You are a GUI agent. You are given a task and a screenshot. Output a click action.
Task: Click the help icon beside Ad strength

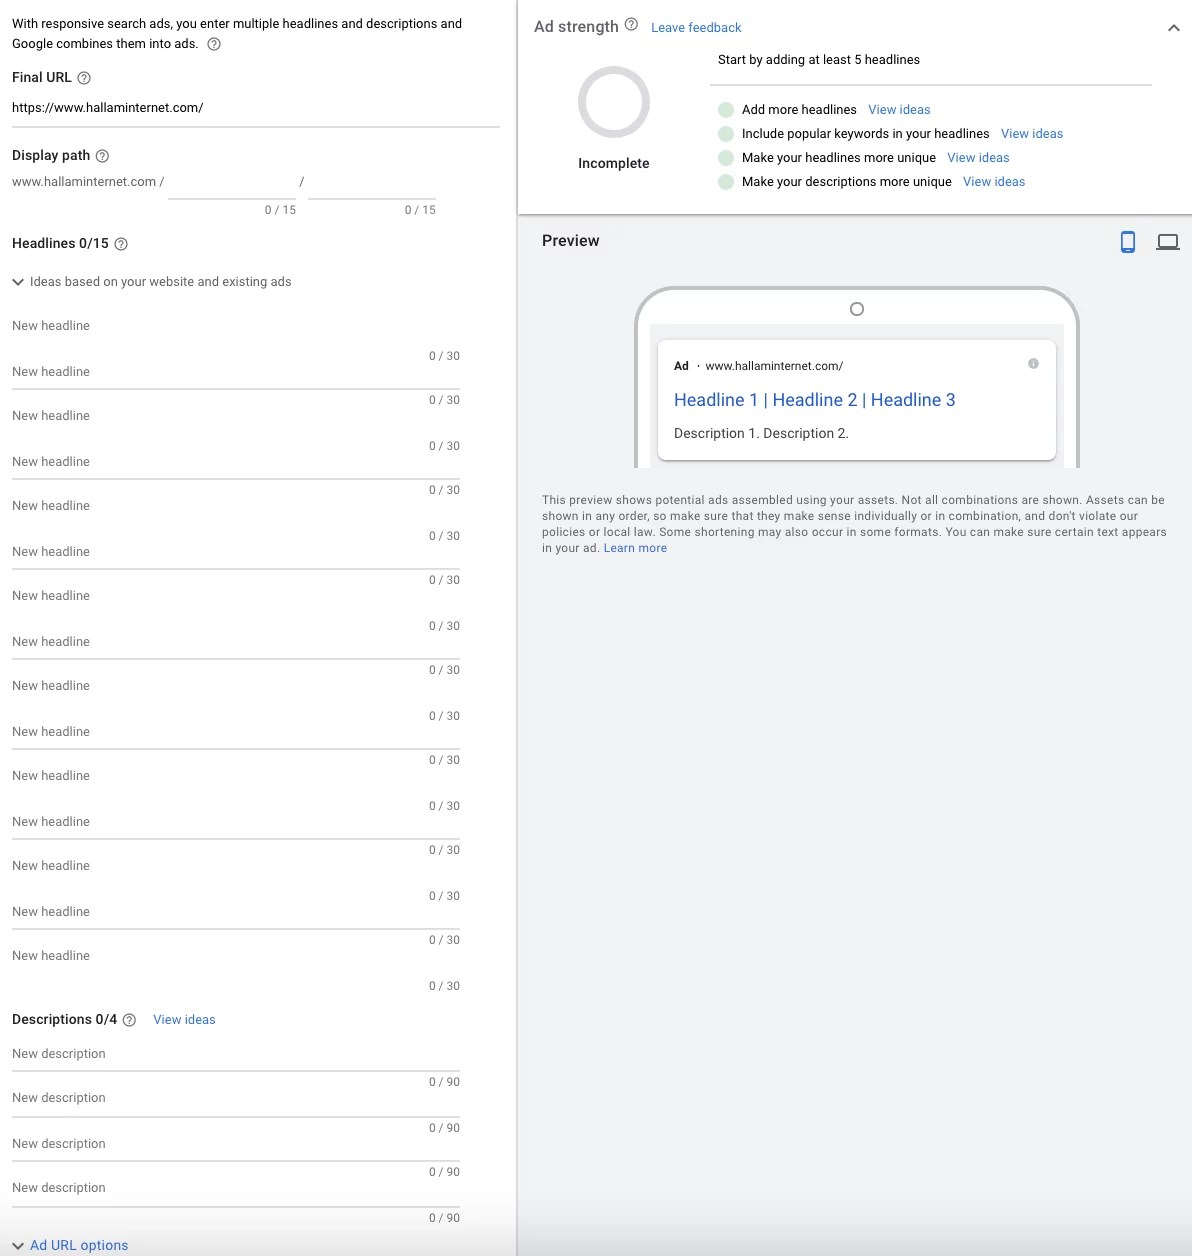coord(631,25)
